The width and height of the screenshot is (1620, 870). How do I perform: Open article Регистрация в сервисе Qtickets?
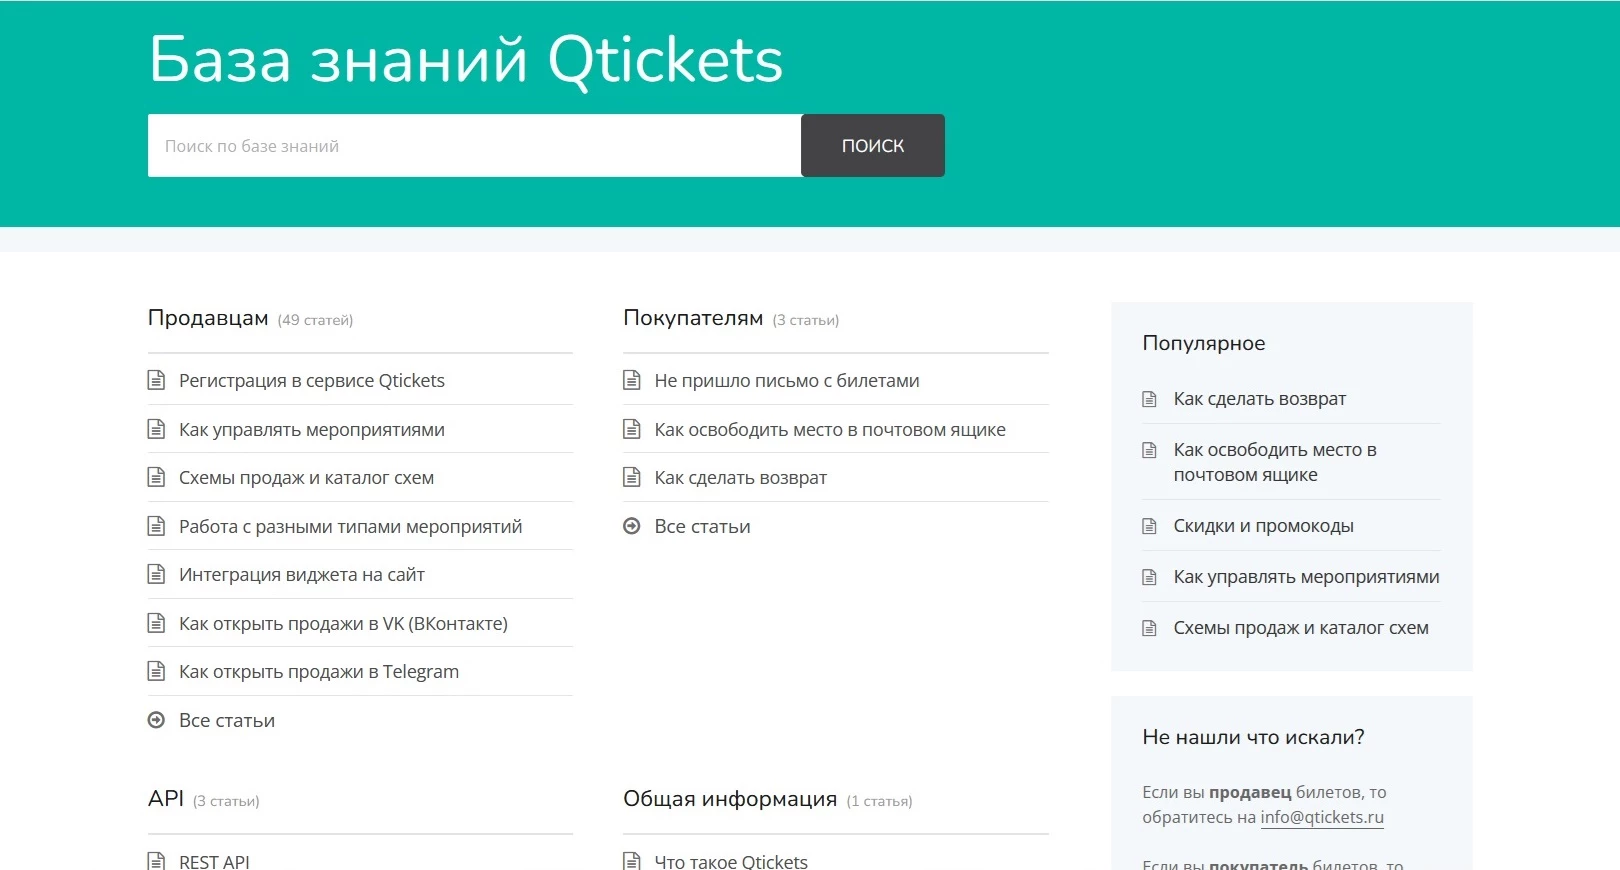click(312, 380)
